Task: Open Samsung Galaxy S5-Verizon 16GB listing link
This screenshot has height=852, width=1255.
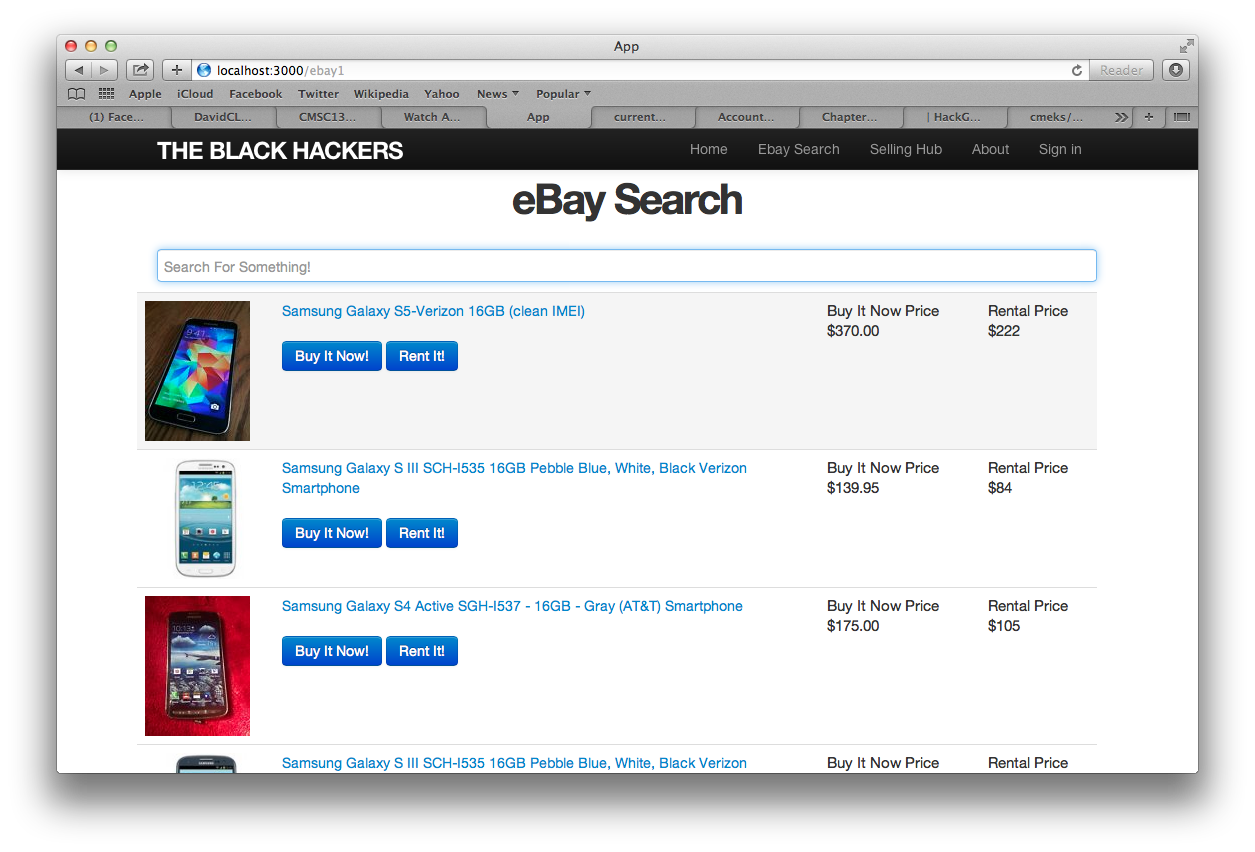Action: click(433, 311)
